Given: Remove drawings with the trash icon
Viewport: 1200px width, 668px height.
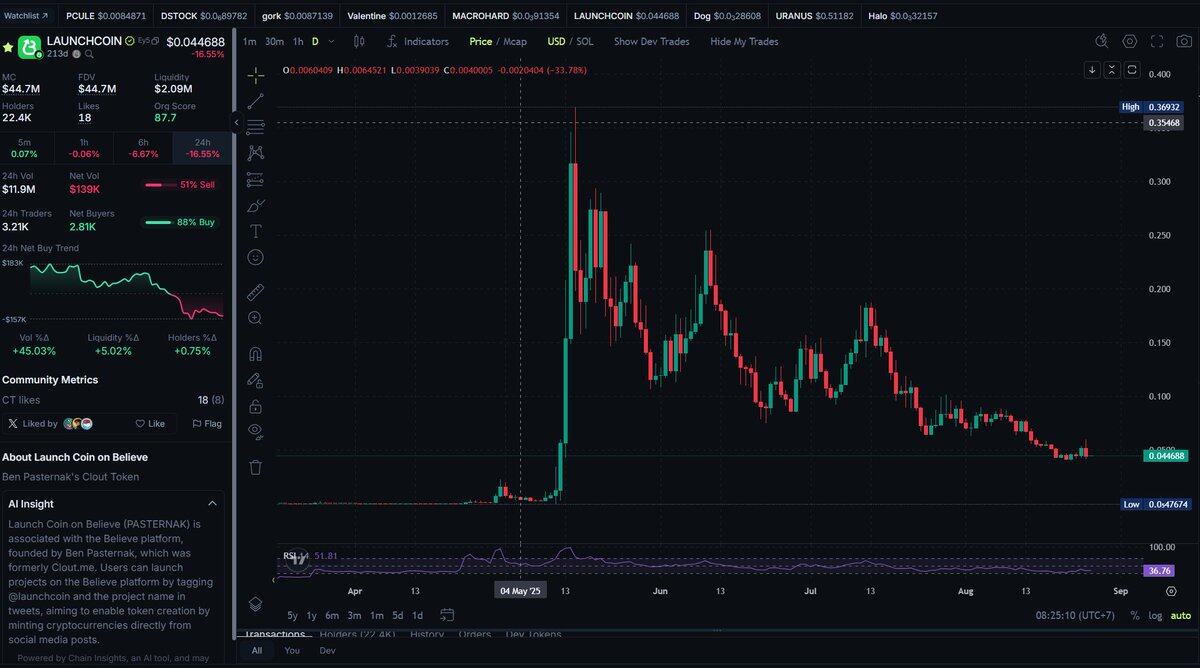Looking at the screenshot, I should point(255,467).
